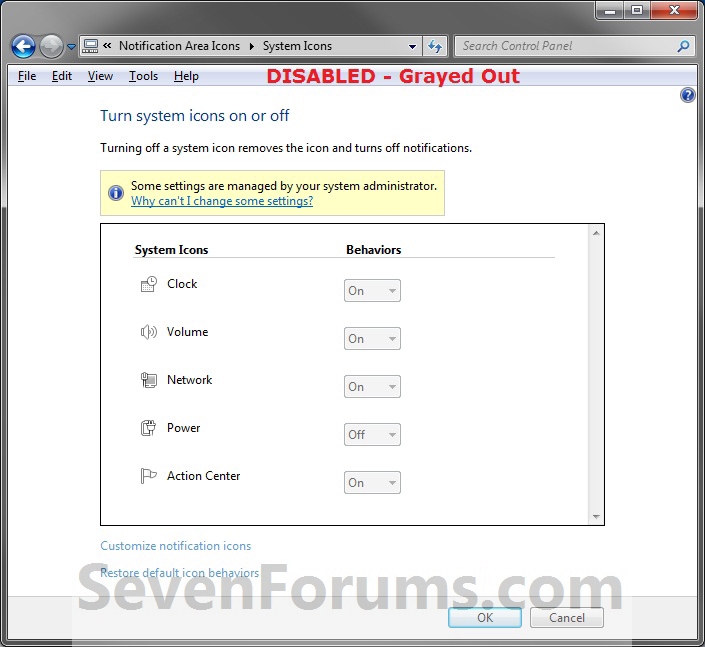The height and width of the screenshot is (647, 705).
Task: Click the blue Back arrow button
Action: click(23, 46)
